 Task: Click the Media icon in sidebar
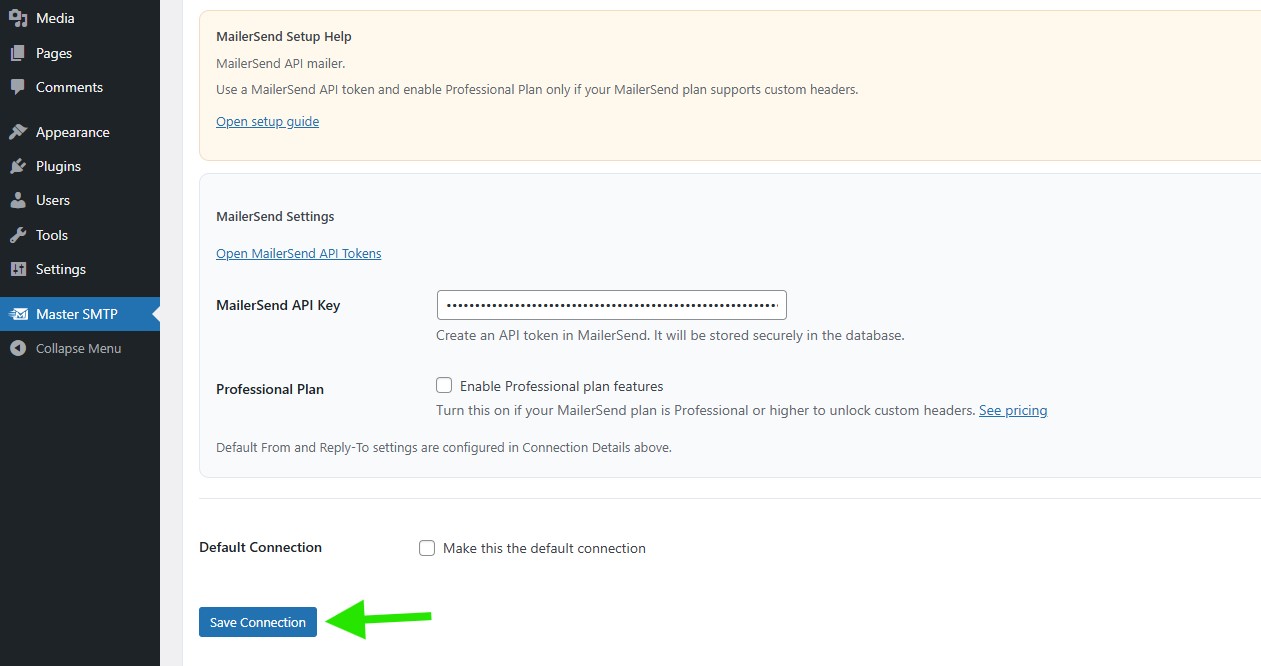pos(18,18)
